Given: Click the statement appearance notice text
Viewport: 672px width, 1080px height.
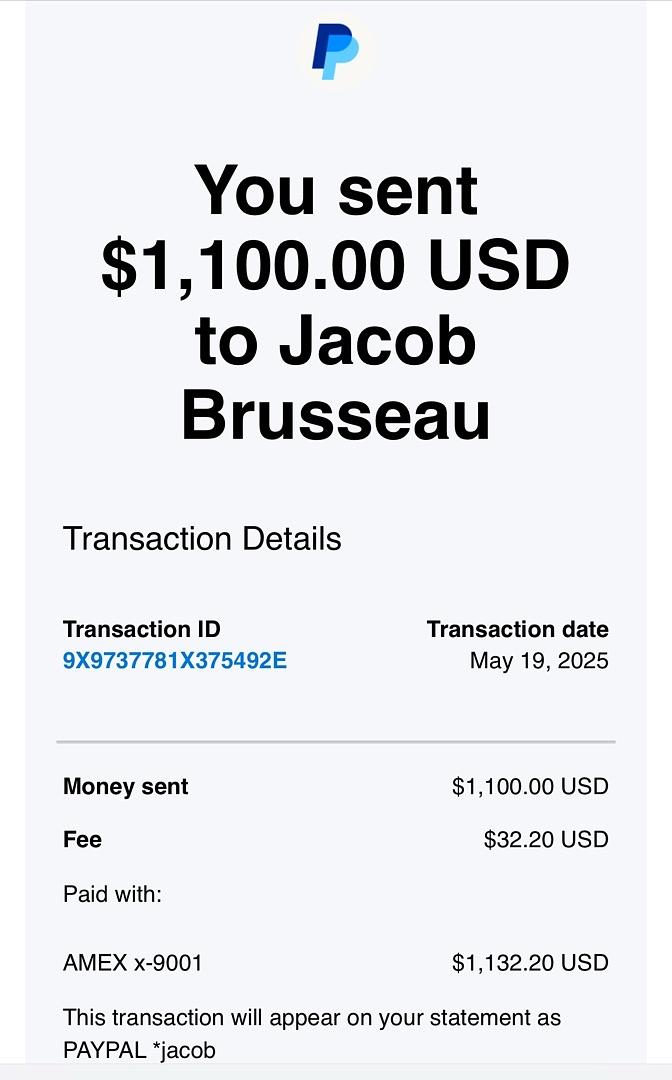Looking at the screenshot, I should pos(312,1018).
